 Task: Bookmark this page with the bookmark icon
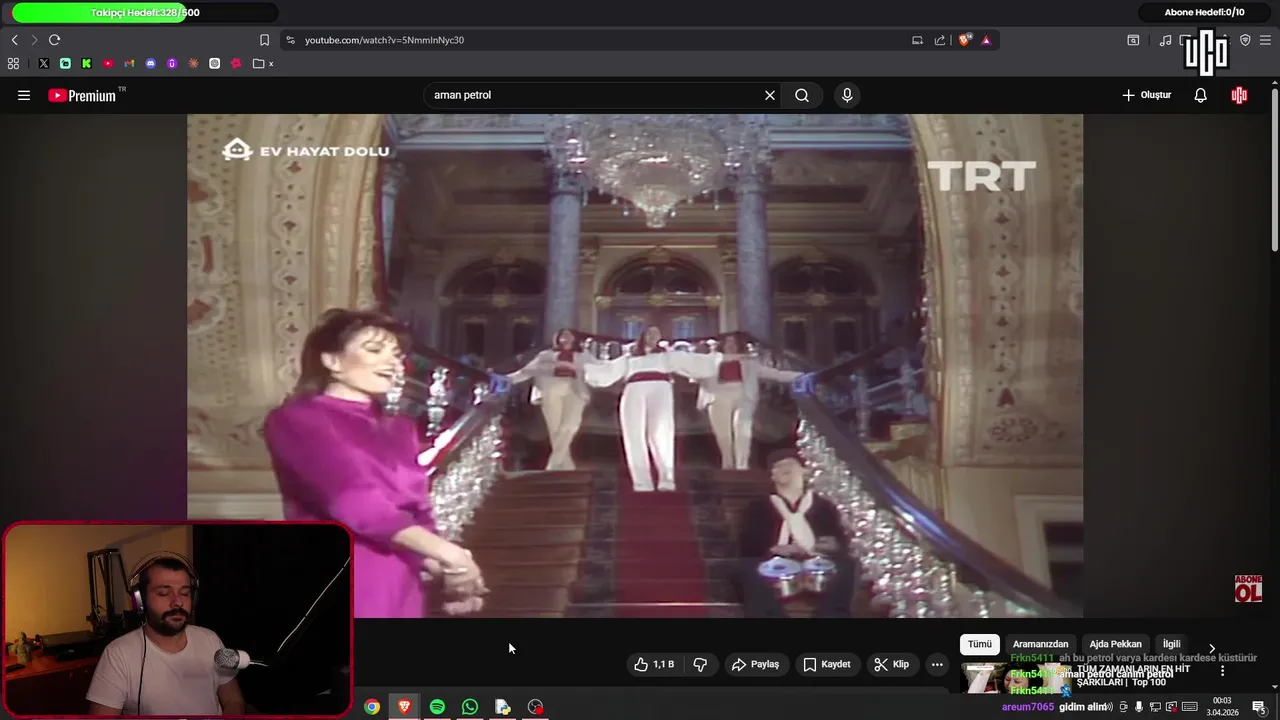(x=264, y=40)
